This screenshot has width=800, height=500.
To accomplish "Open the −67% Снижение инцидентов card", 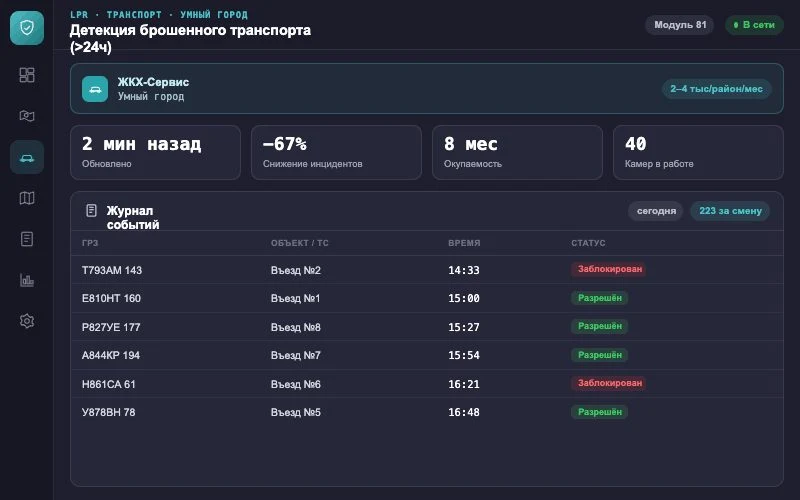I will click(x=336, y=152).
